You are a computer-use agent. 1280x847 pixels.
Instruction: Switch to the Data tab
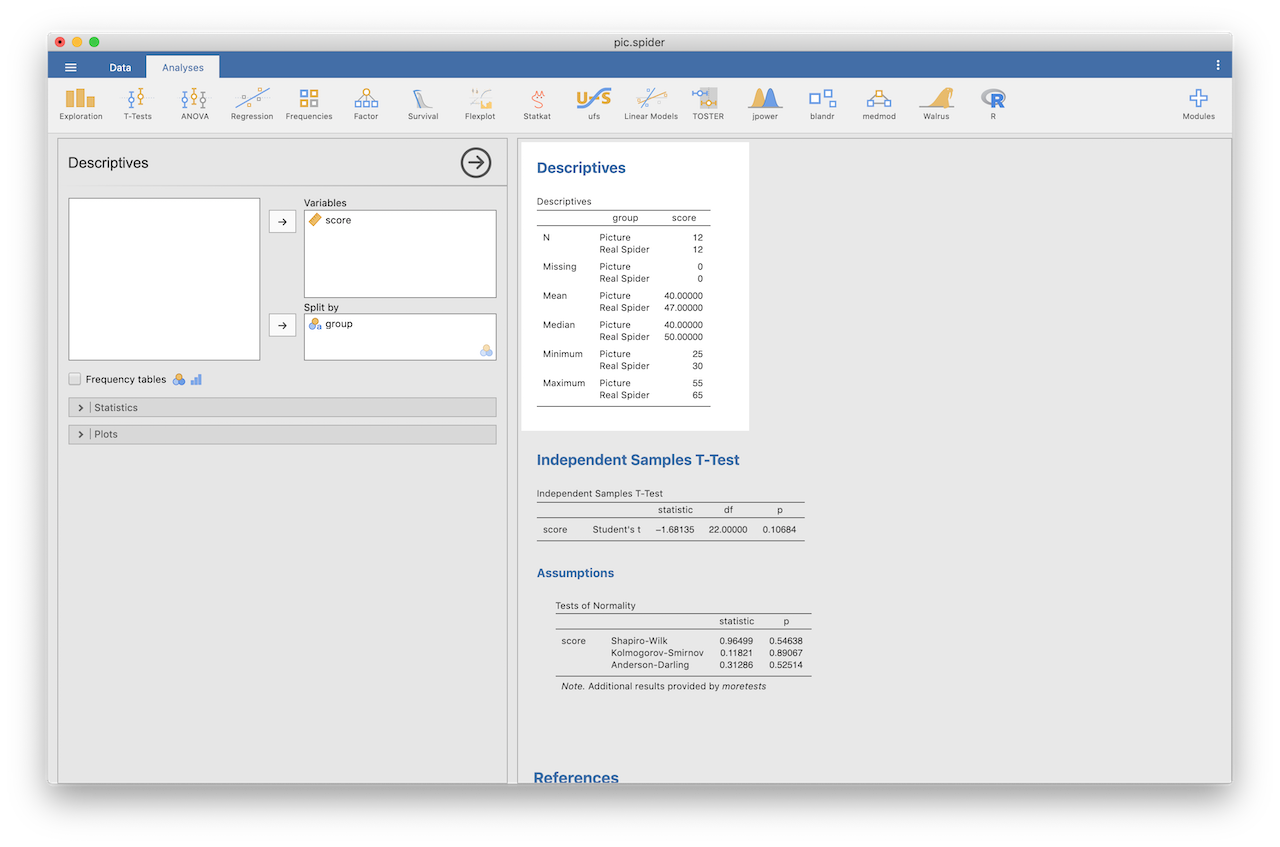120,68
